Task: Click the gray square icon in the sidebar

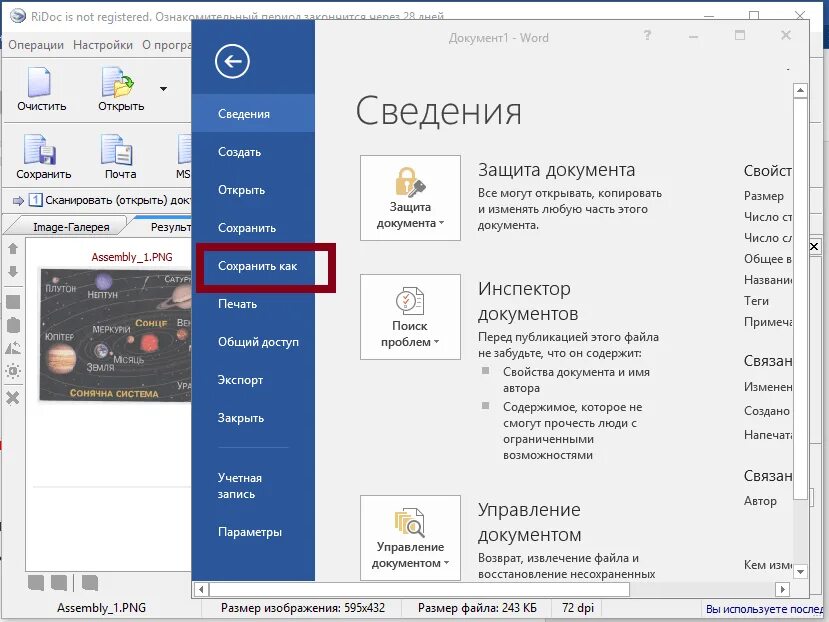Action: click(x=13, y=302)
